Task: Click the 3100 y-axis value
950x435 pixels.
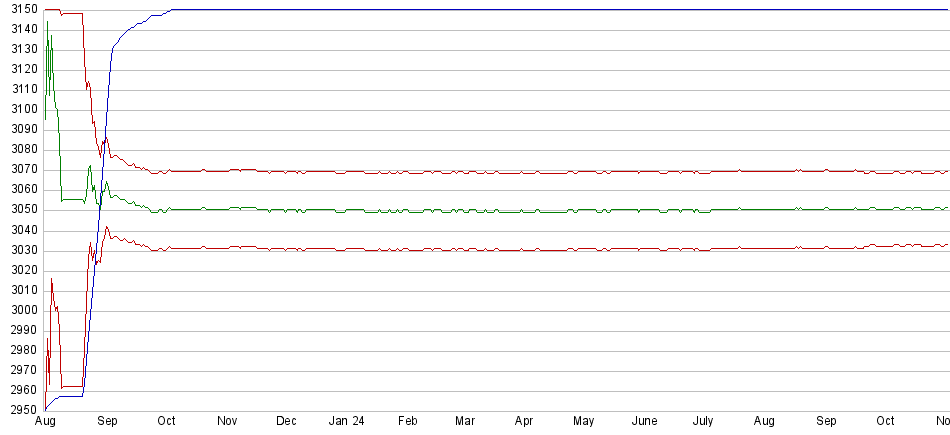Action: [24, 110]
